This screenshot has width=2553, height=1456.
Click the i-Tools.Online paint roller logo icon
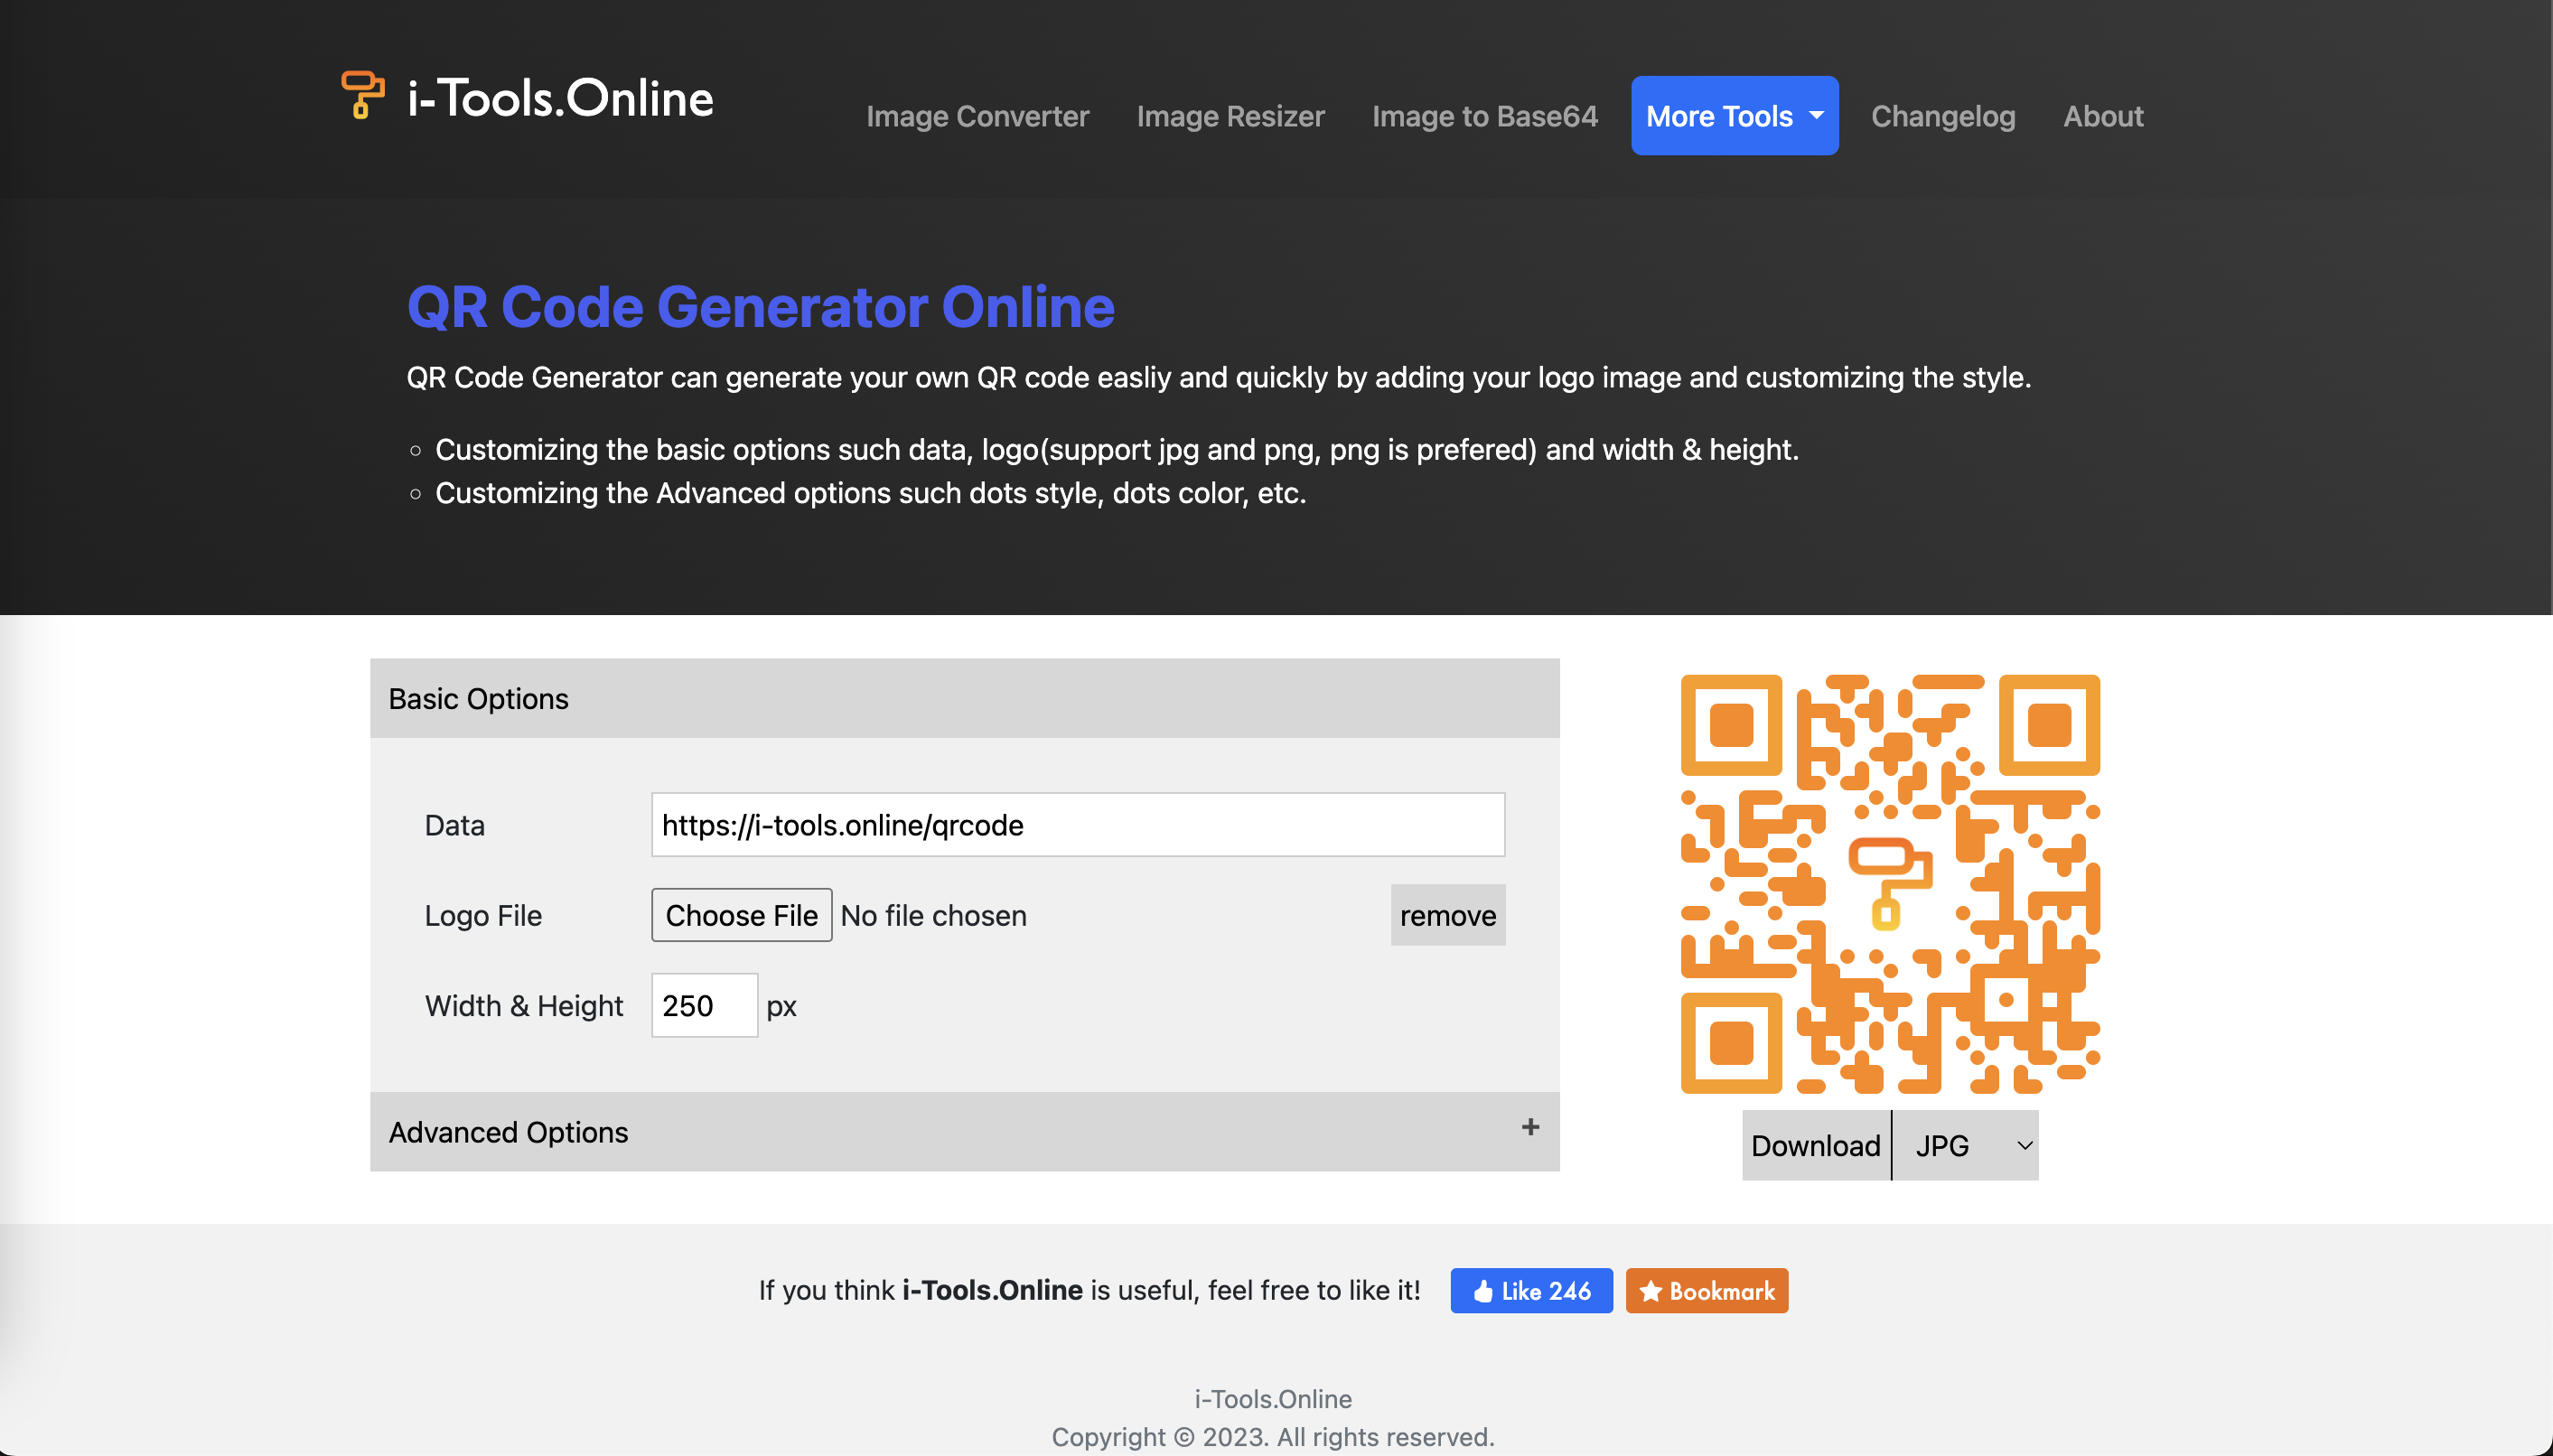tap(363, 95)
